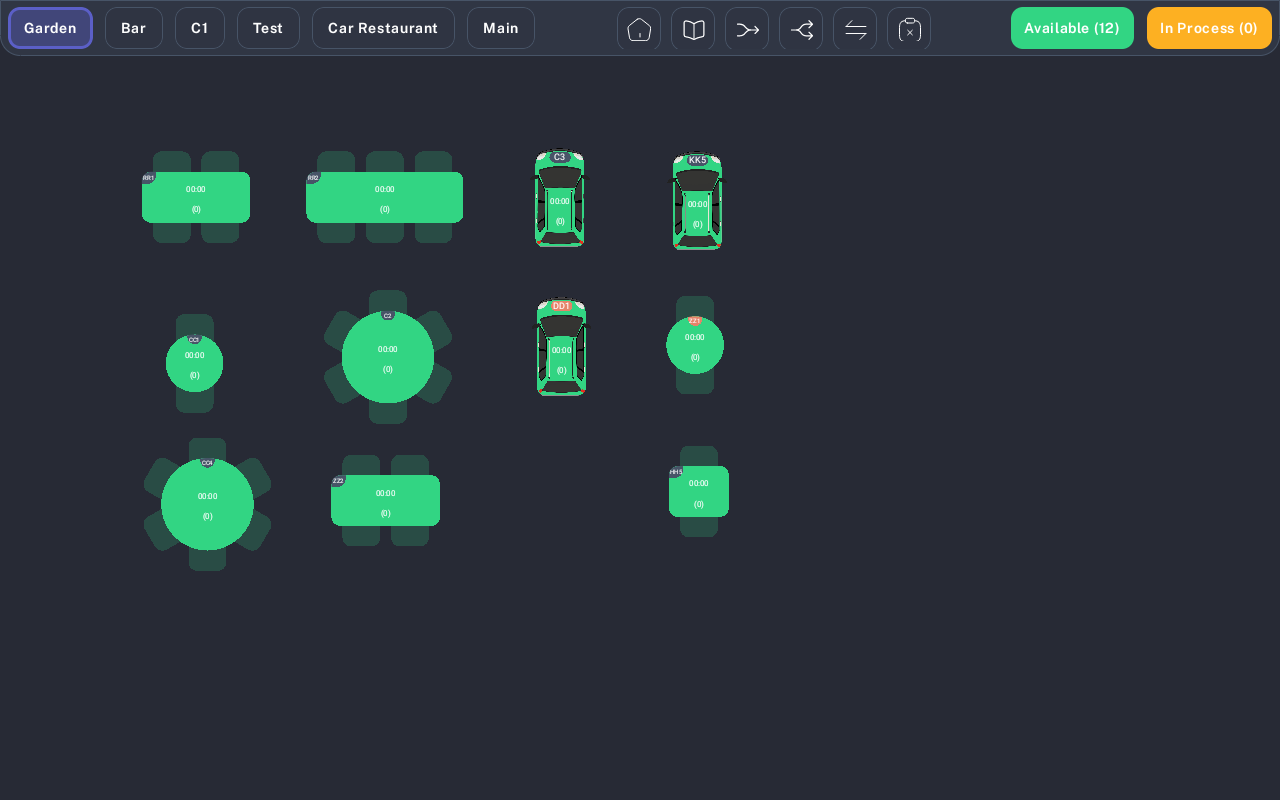Select the split tables arrow icon

pos(801,29)
